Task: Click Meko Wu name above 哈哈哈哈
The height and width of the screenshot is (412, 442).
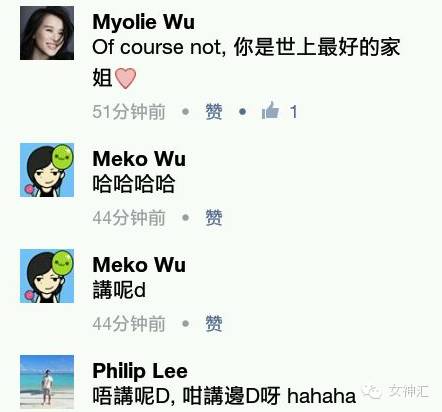Action: coord(139,159)
